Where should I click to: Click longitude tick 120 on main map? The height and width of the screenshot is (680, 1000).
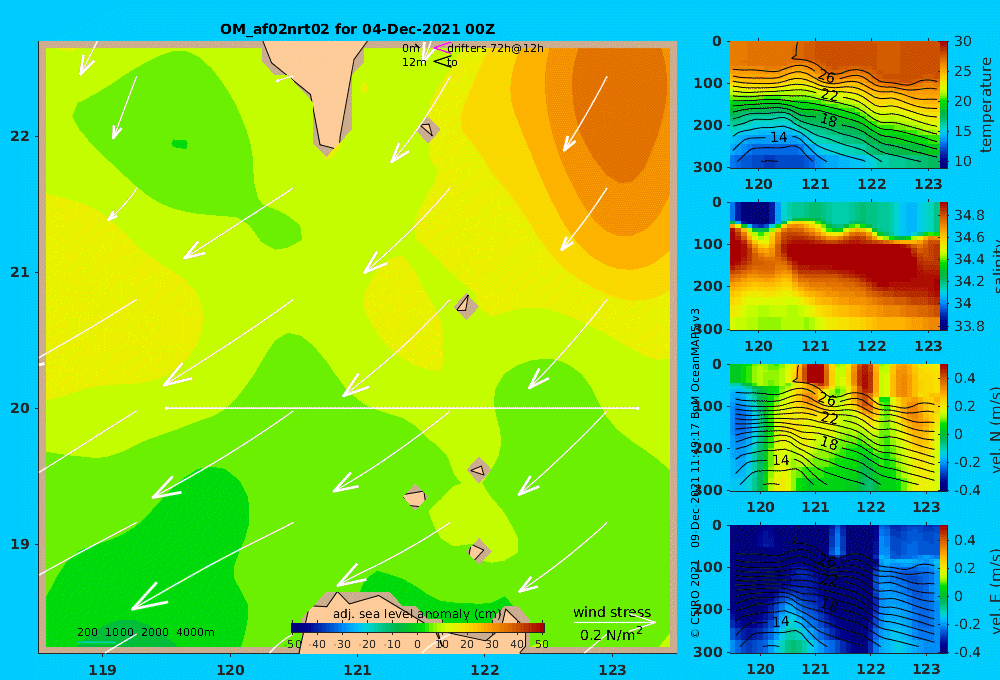230,670
